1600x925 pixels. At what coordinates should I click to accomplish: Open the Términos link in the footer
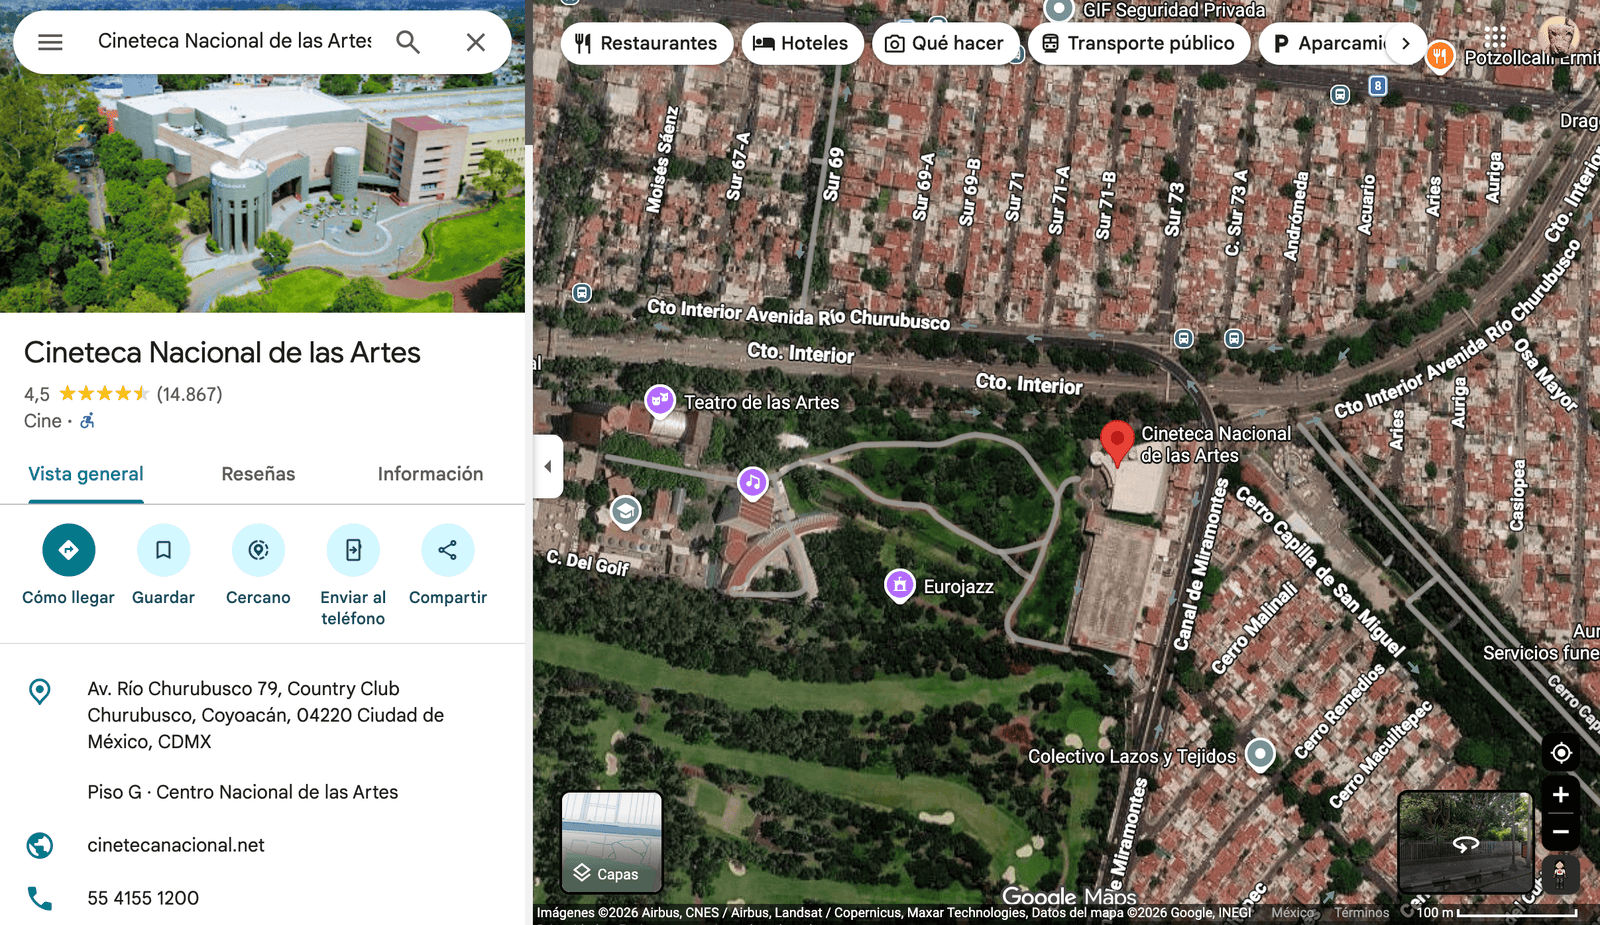pyautogui.click(x=1362, y=913)
